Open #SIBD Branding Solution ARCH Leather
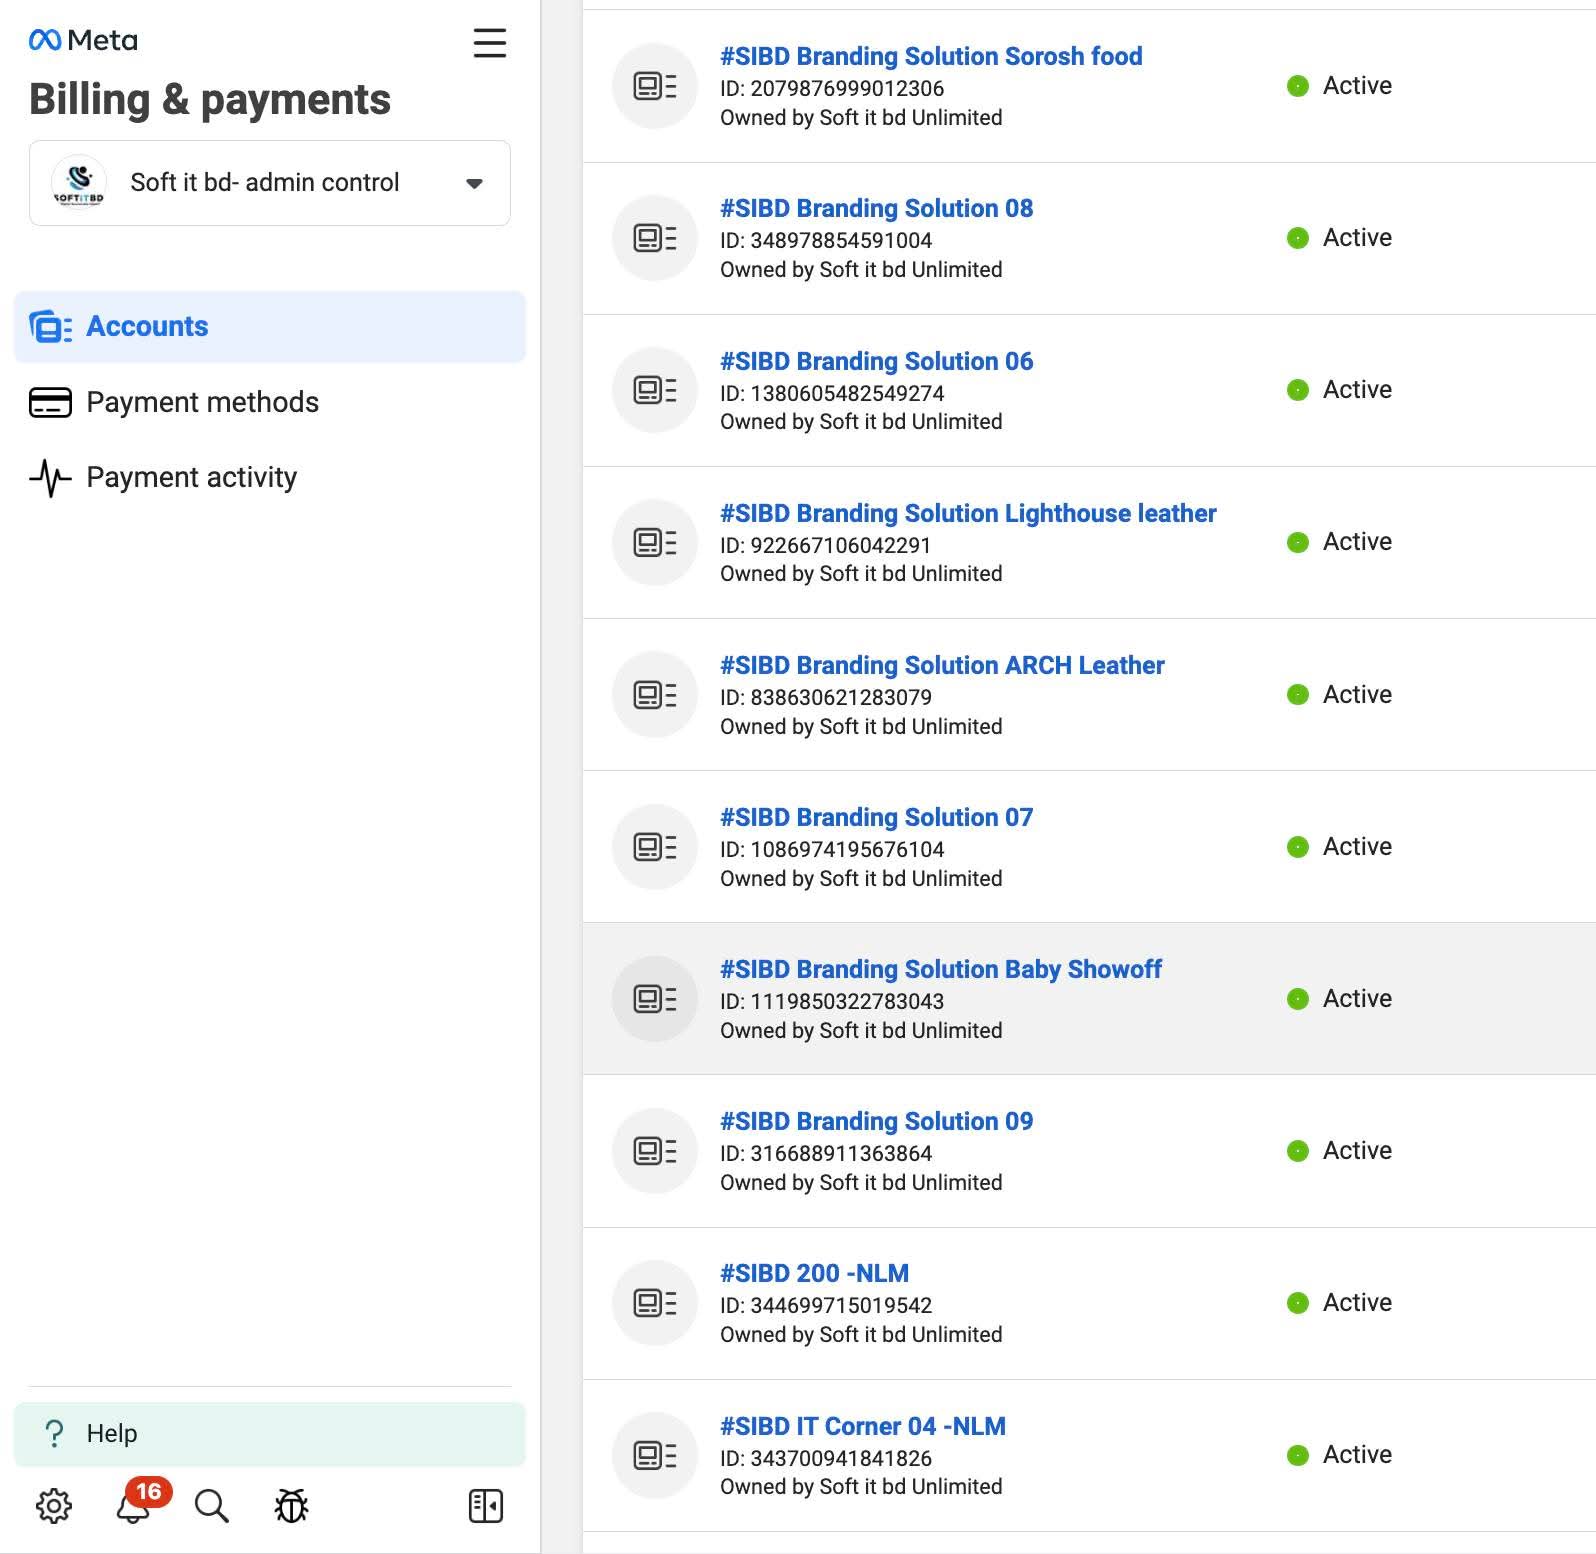Image resolution: width=1596 pixels, height=1554 pixels. [x=942, y=665]
